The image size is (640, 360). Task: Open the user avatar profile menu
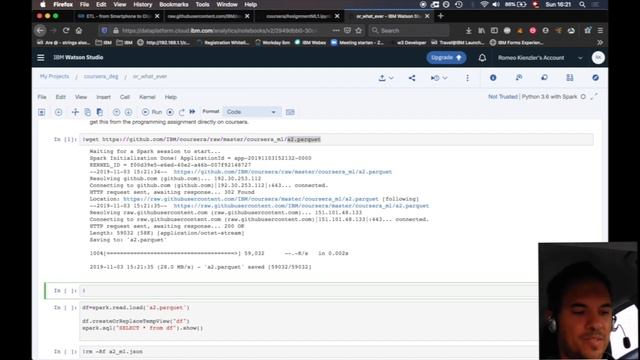pyautogui.click(x=598, y=58)
